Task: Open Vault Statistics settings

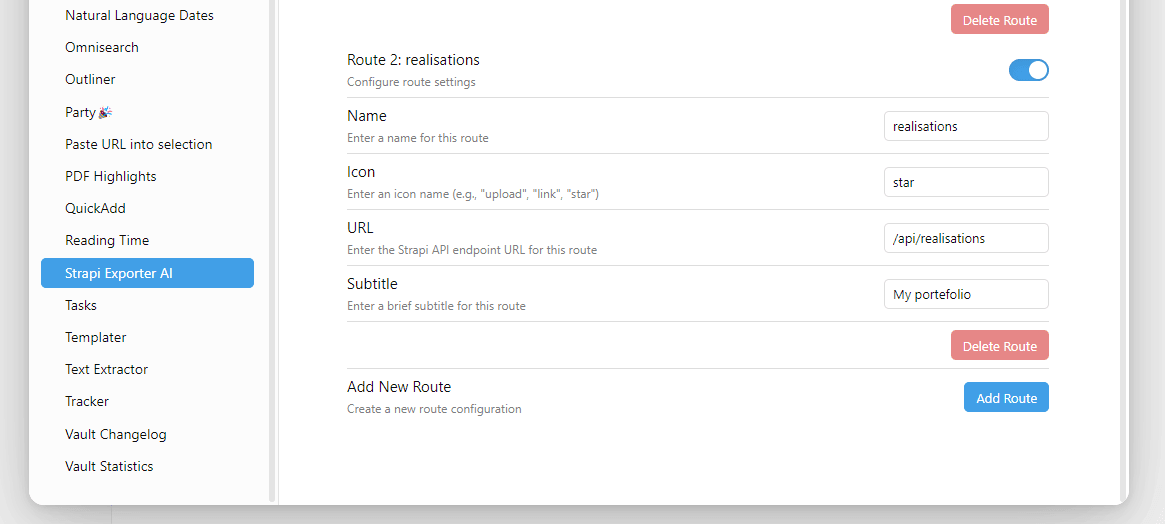Action: click(x=109, y=466)
